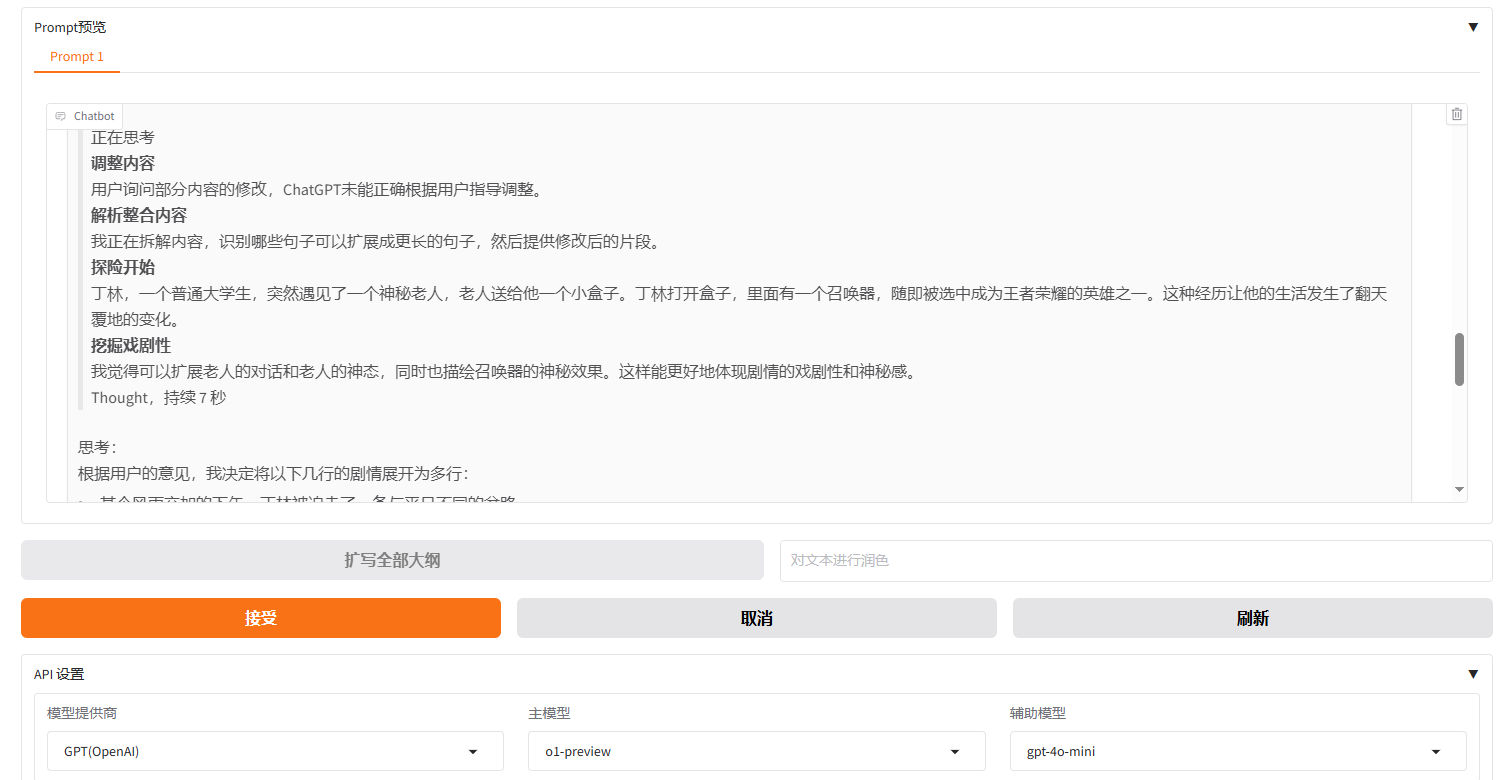Screen dimensions: 1503x780
Task: Open the 辅助模型 gpt-4o-mini dropdown
Action: tap(1238, 751)
